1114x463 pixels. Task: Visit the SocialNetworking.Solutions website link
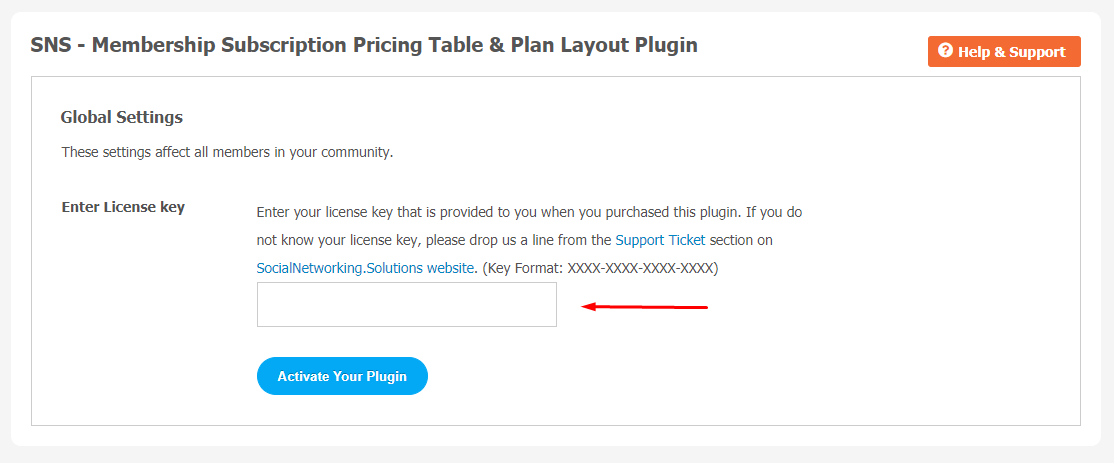[x=365, y=268]
